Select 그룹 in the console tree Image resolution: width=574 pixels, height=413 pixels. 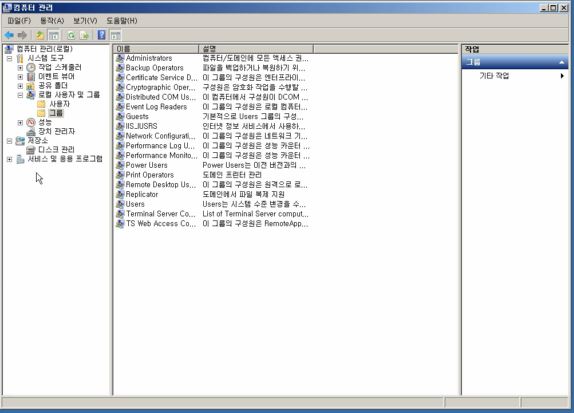coord(56,113)
